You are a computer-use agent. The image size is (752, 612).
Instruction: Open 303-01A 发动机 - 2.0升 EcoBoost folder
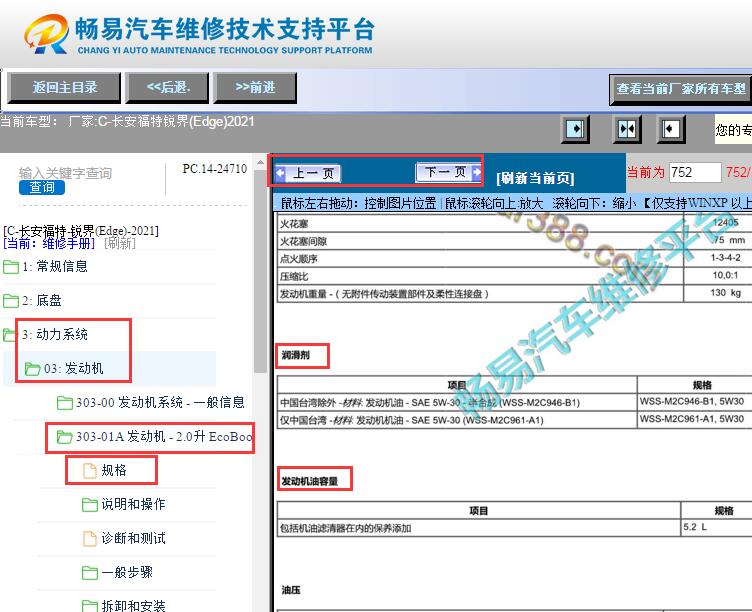coord(164,437)
